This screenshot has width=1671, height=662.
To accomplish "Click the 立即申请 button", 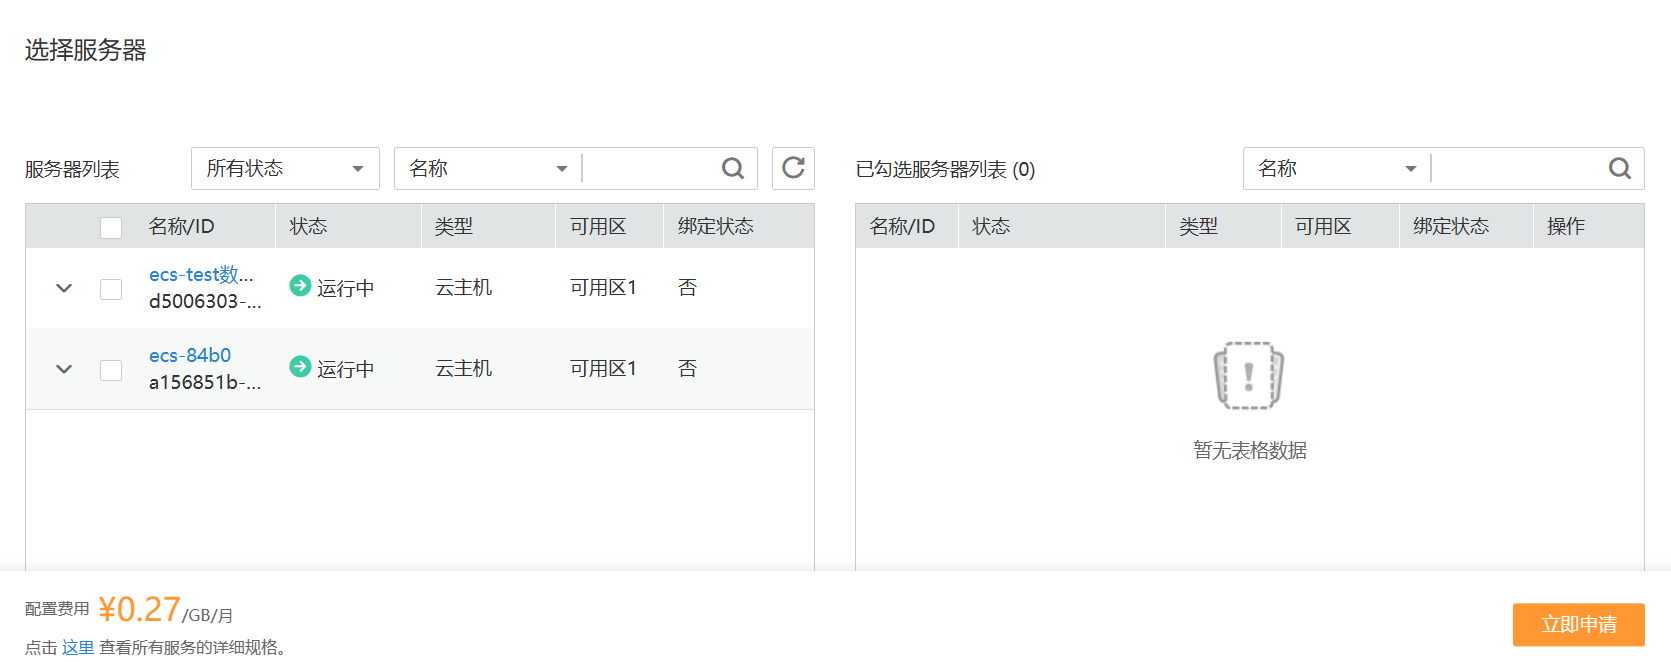I will tap(1579, 624).
